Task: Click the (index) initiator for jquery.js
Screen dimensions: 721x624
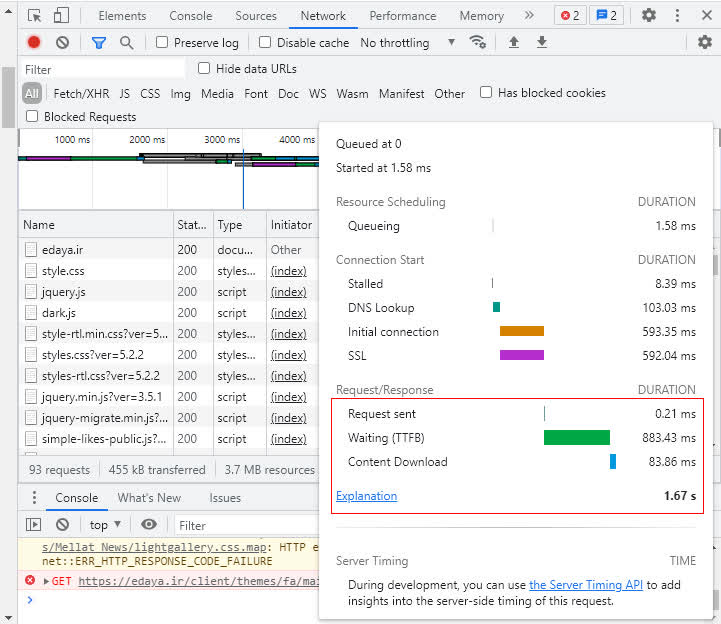Action: click(288, 292)
